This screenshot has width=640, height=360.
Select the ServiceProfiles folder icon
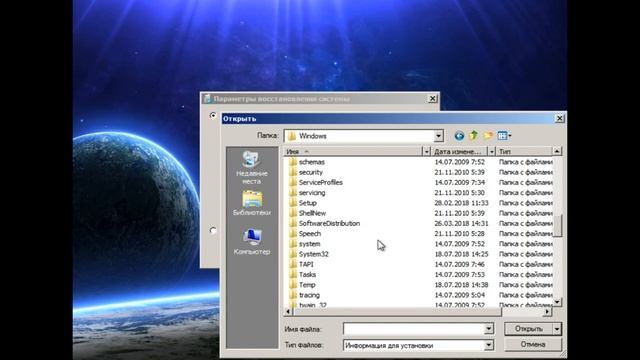(x=292, y=182)
